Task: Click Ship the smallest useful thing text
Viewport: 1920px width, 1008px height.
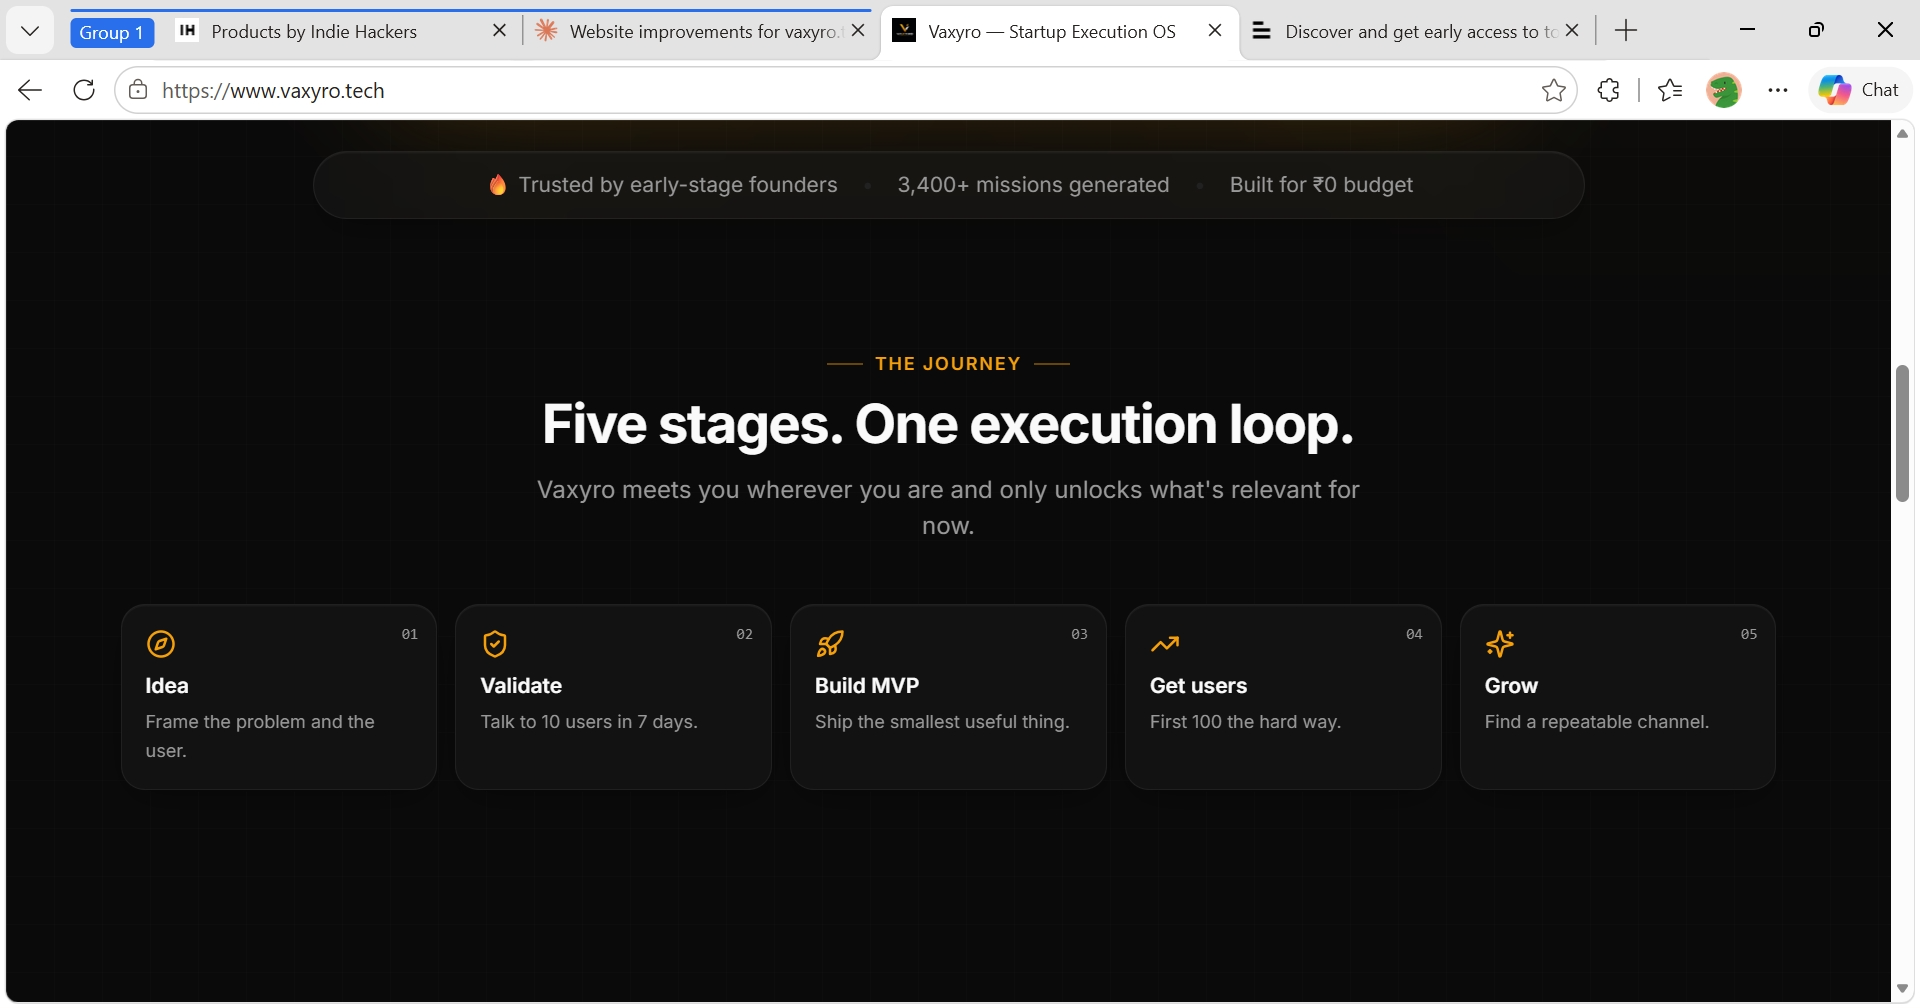Action: (x=942, y=722)
